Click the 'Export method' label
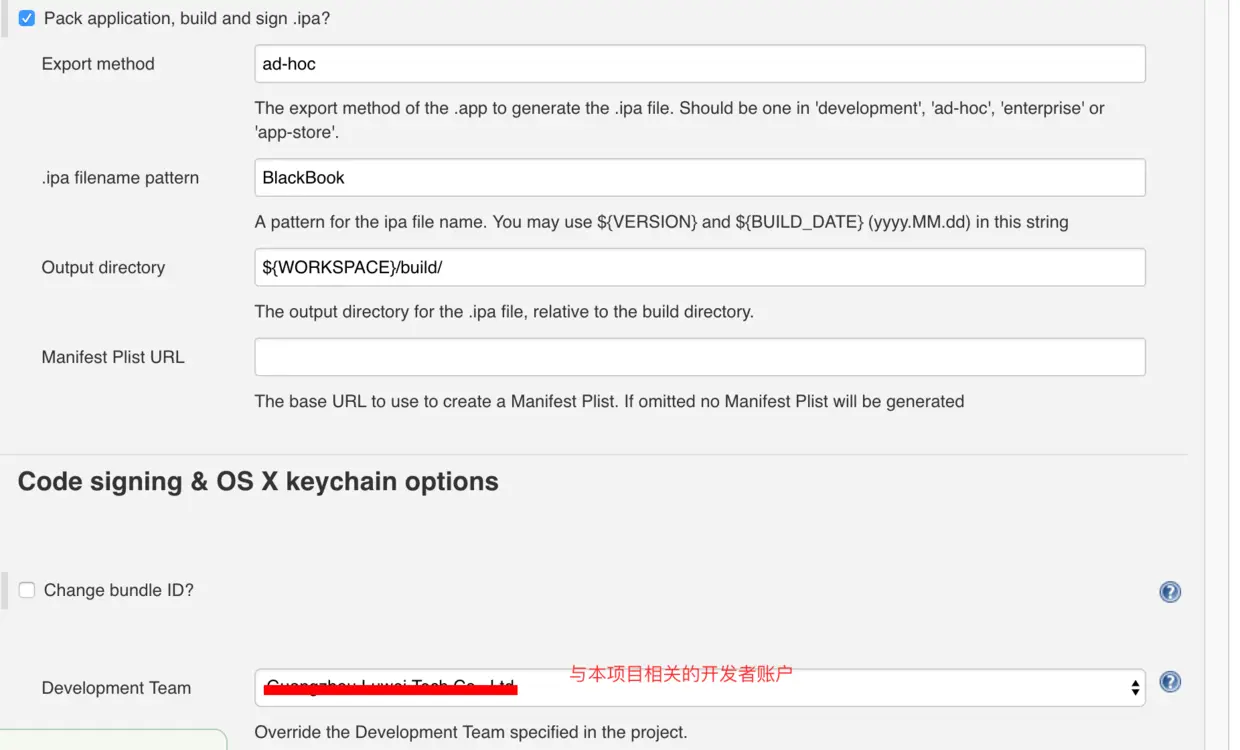The height and width of the screenshot is (750, 1240). (98, 64)
